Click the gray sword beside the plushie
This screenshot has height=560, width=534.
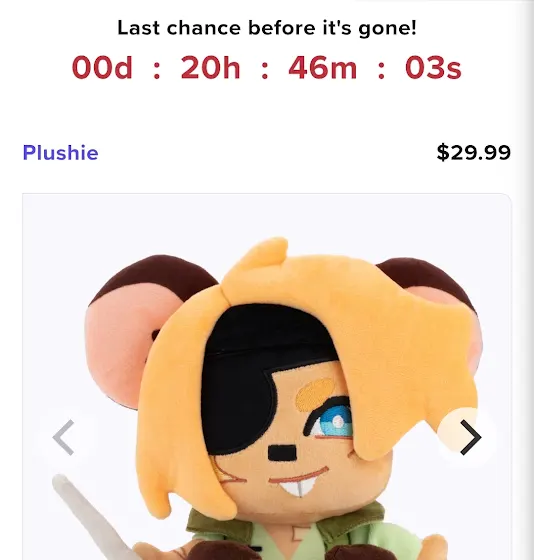coord(89,518)
